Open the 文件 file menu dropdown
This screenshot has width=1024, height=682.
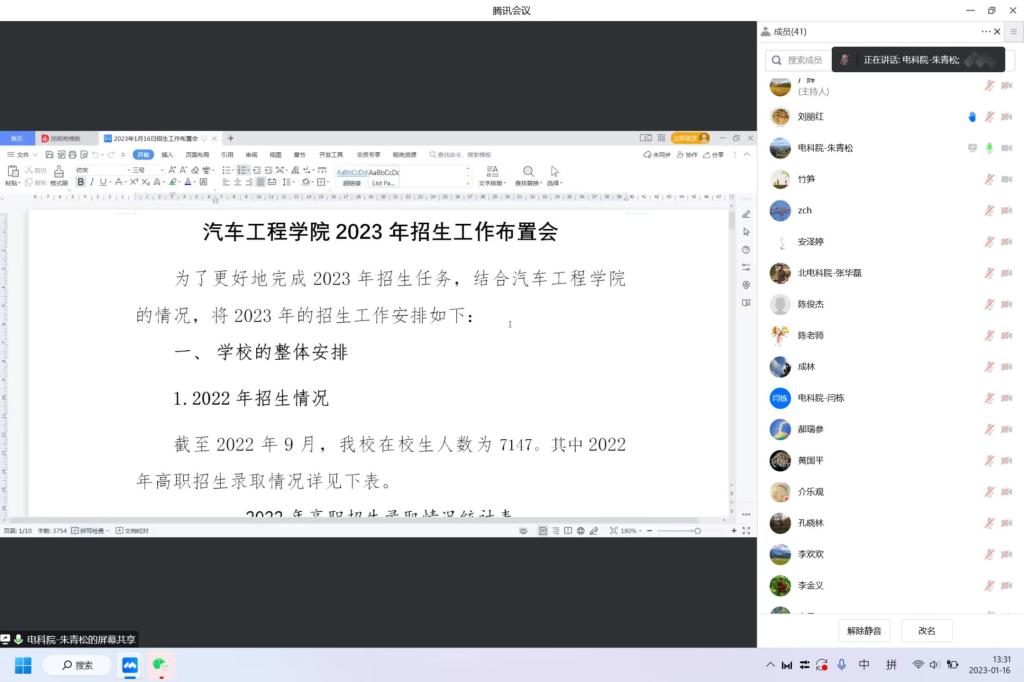(x=22, y=155)
